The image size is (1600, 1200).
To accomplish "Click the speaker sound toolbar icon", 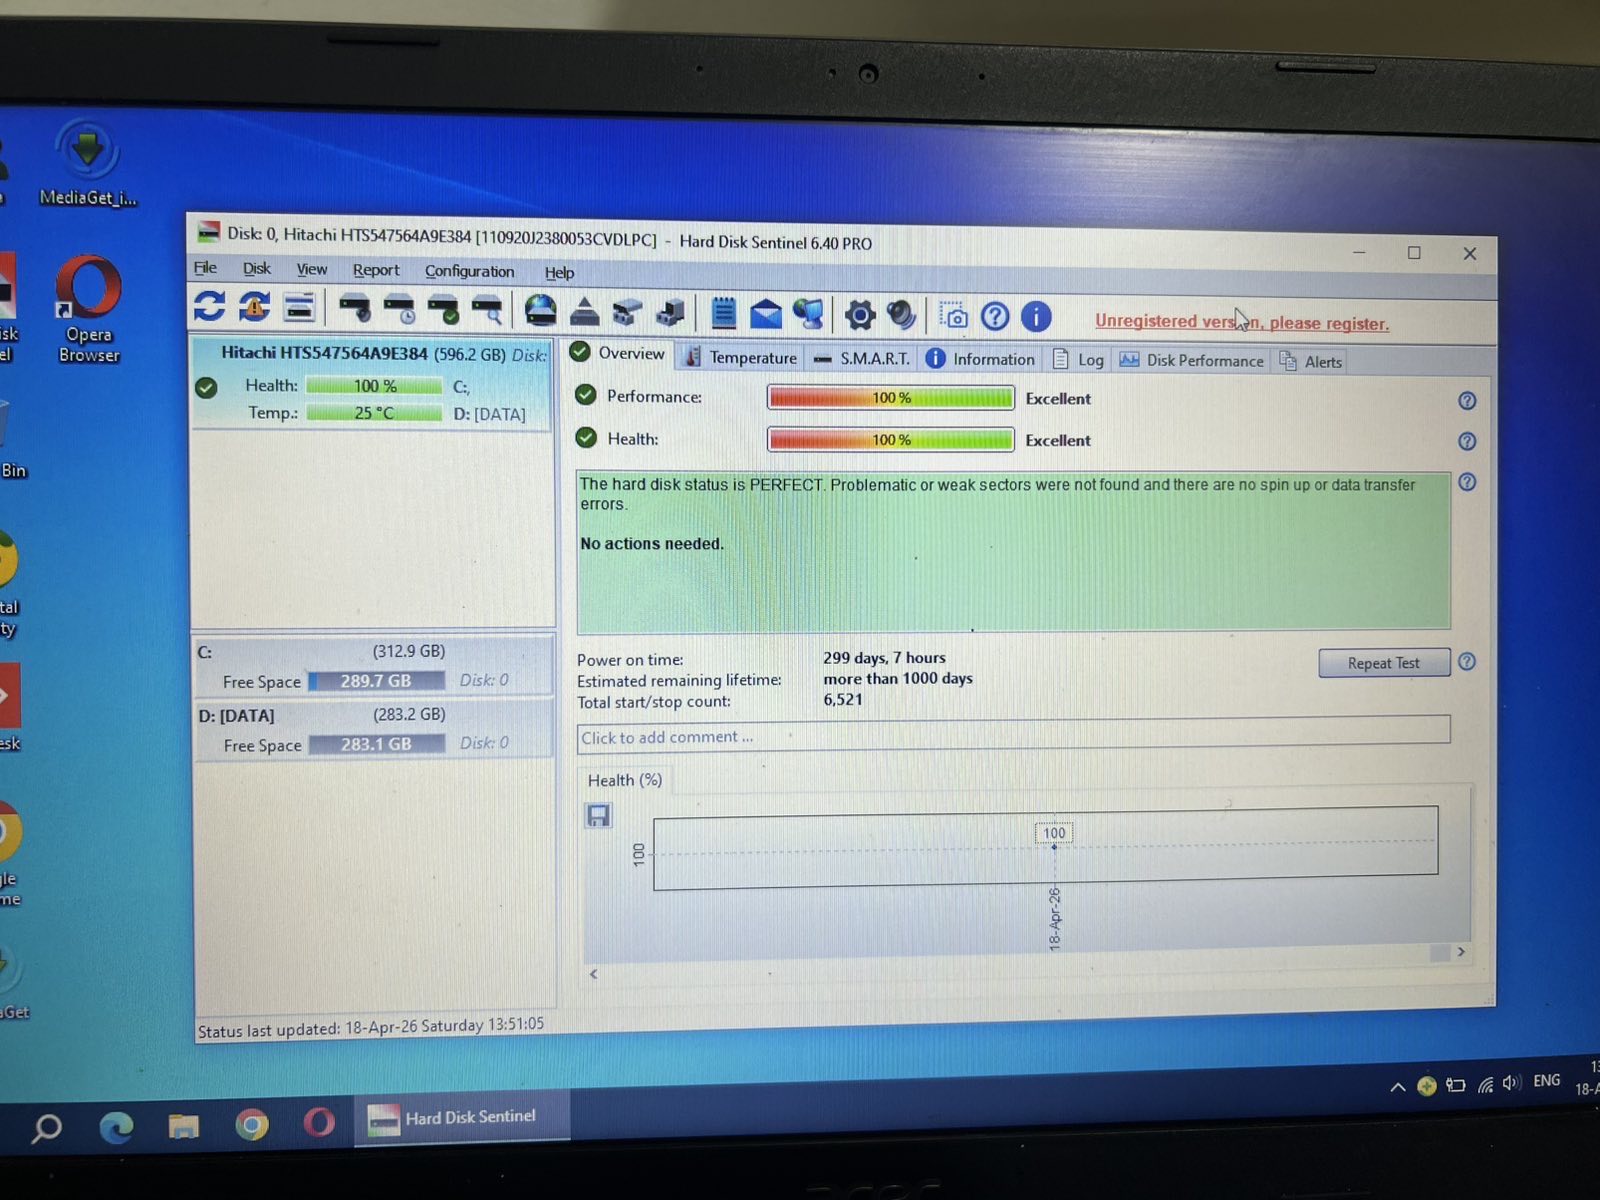I will [x=901, y=316].
